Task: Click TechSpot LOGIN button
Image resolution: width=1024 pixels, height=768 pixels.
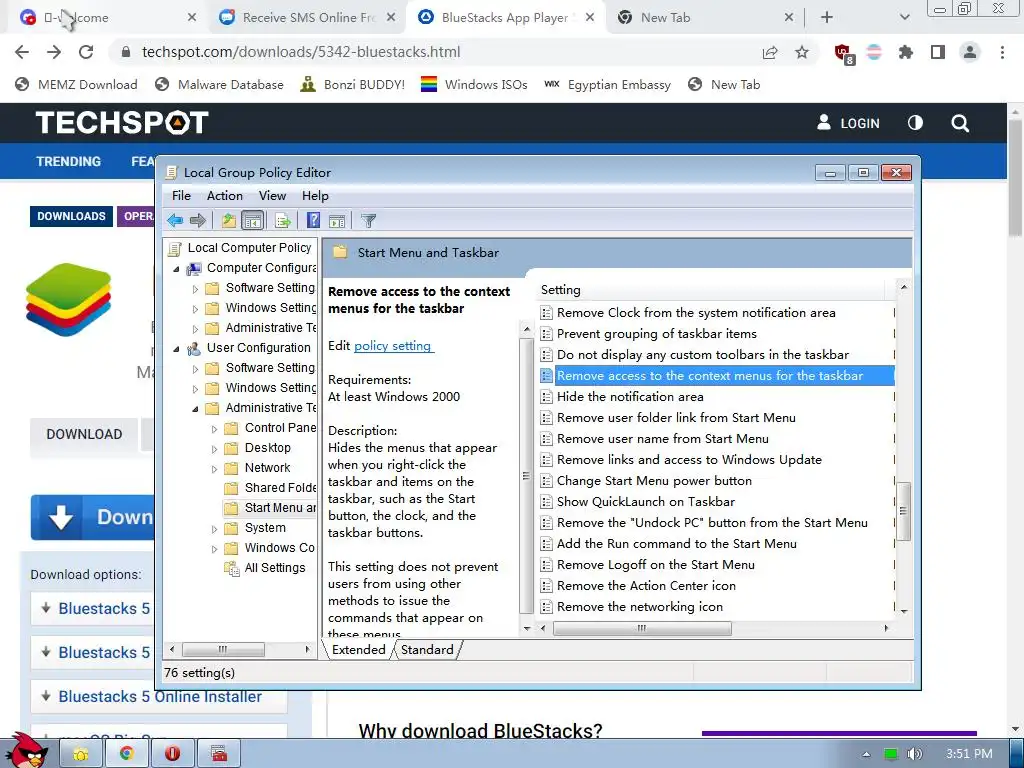Action: (848, 123)
